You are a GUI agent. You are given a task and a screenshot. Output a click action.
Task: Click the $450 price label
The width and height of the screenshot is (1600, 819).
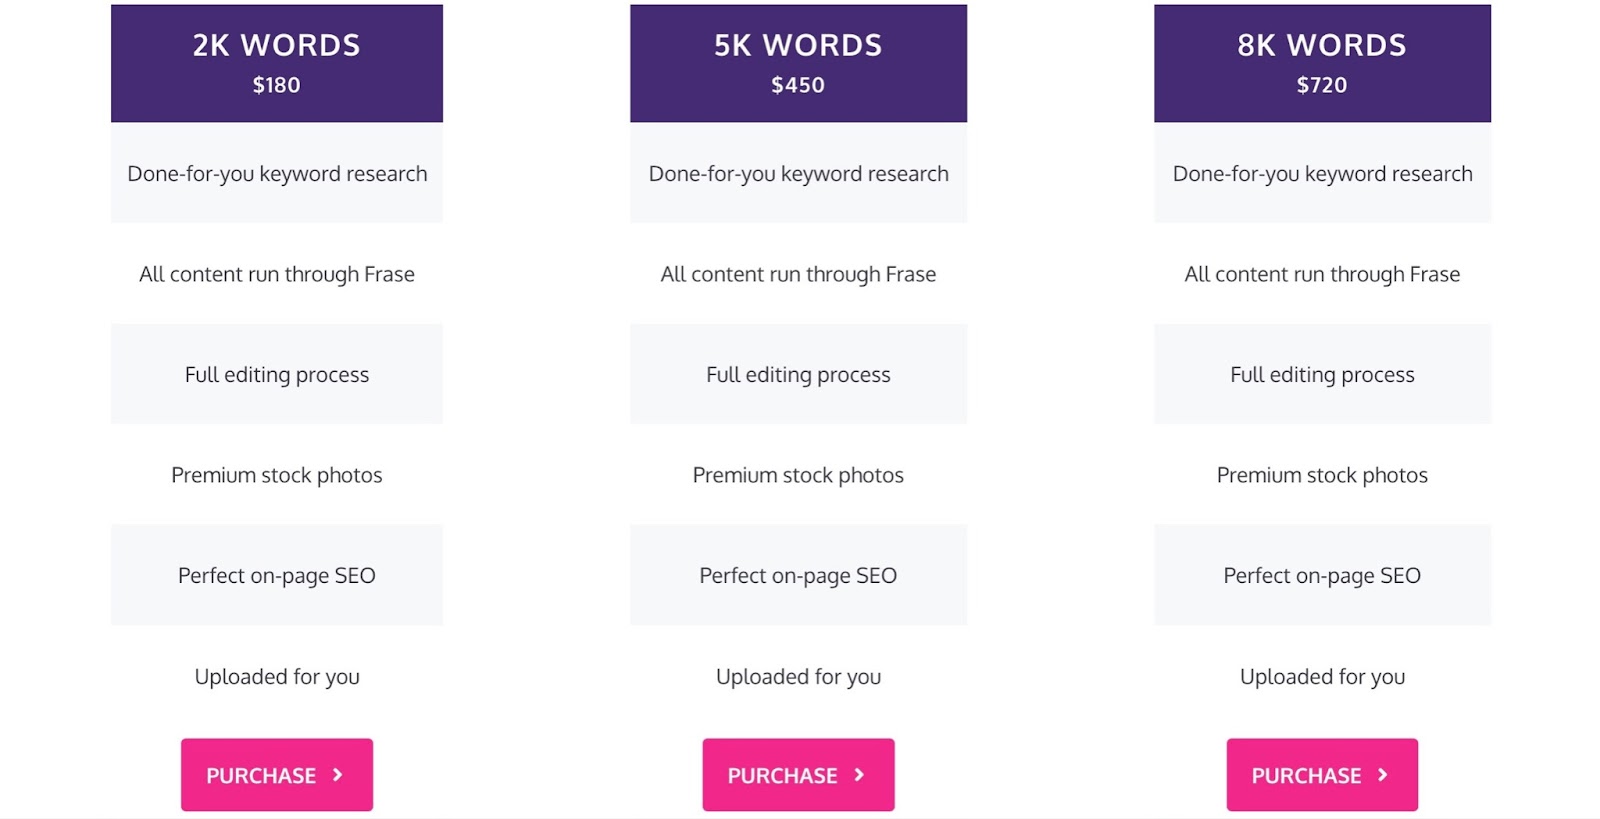(798, 85)
